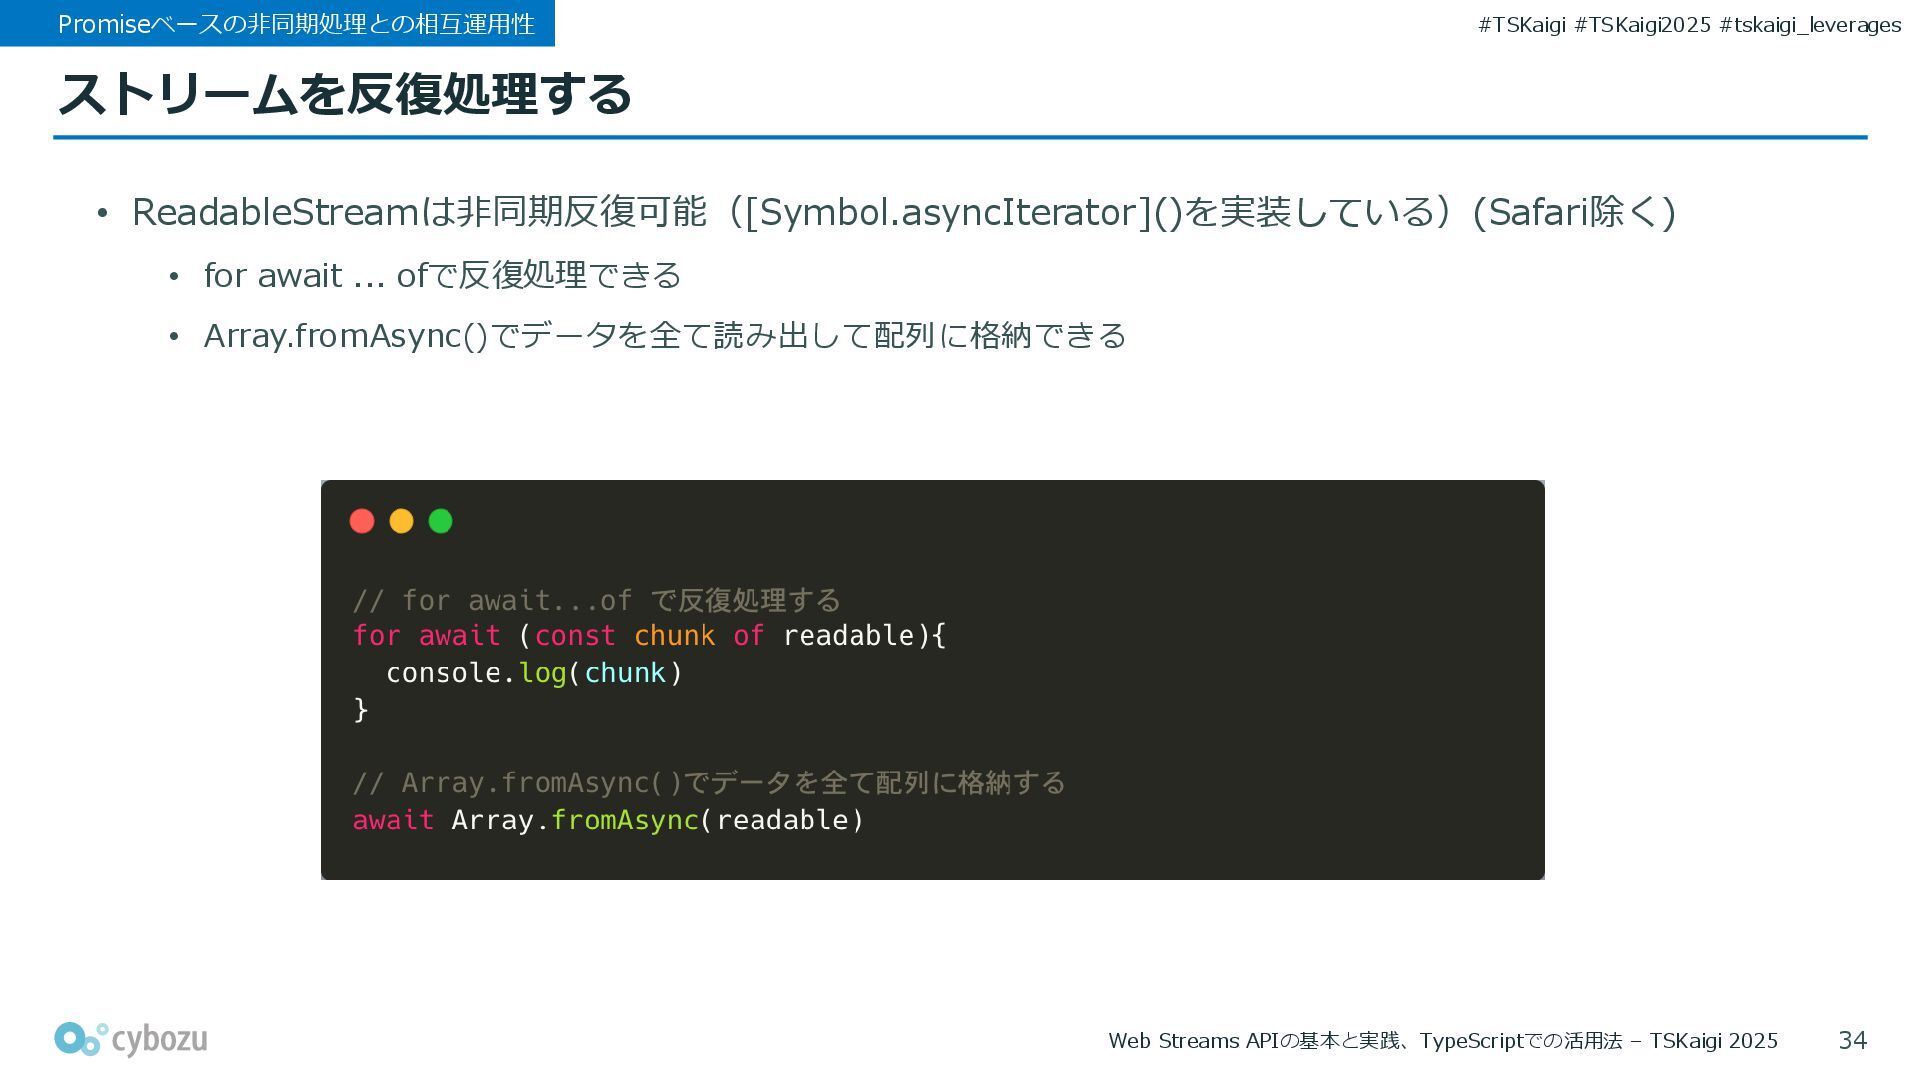Click the page number 34
The height and width of the screenshot is (1080, 1920).
(x=1852, y=1041)
